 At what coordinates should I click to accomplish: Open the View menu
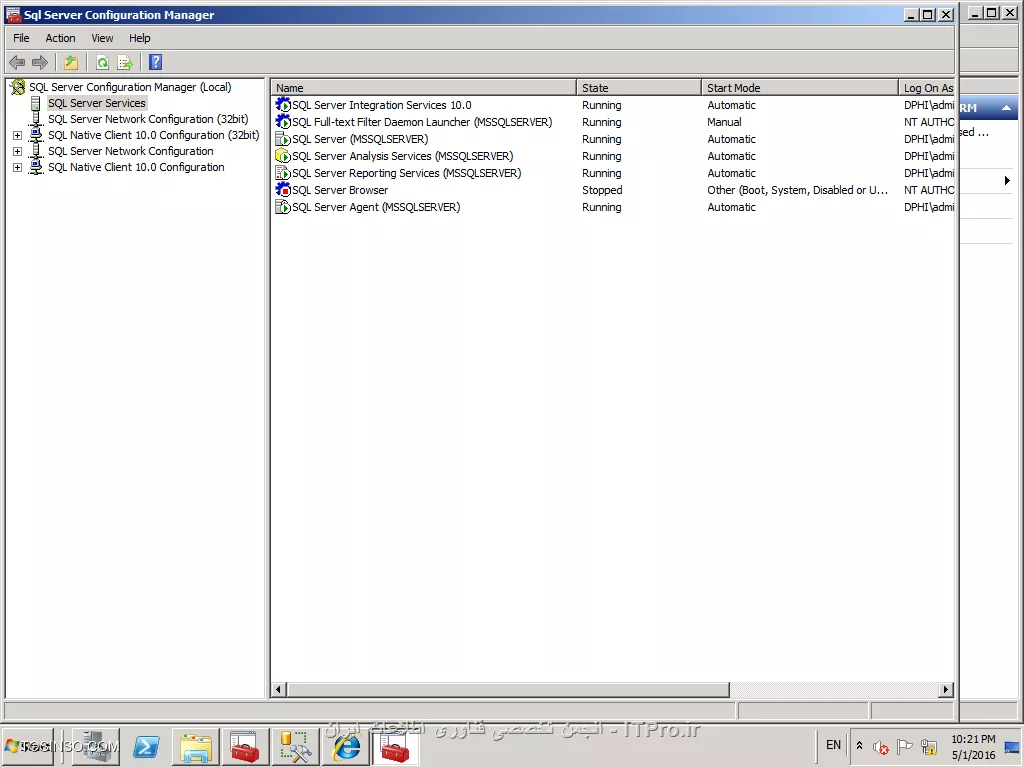click(102, 38)
